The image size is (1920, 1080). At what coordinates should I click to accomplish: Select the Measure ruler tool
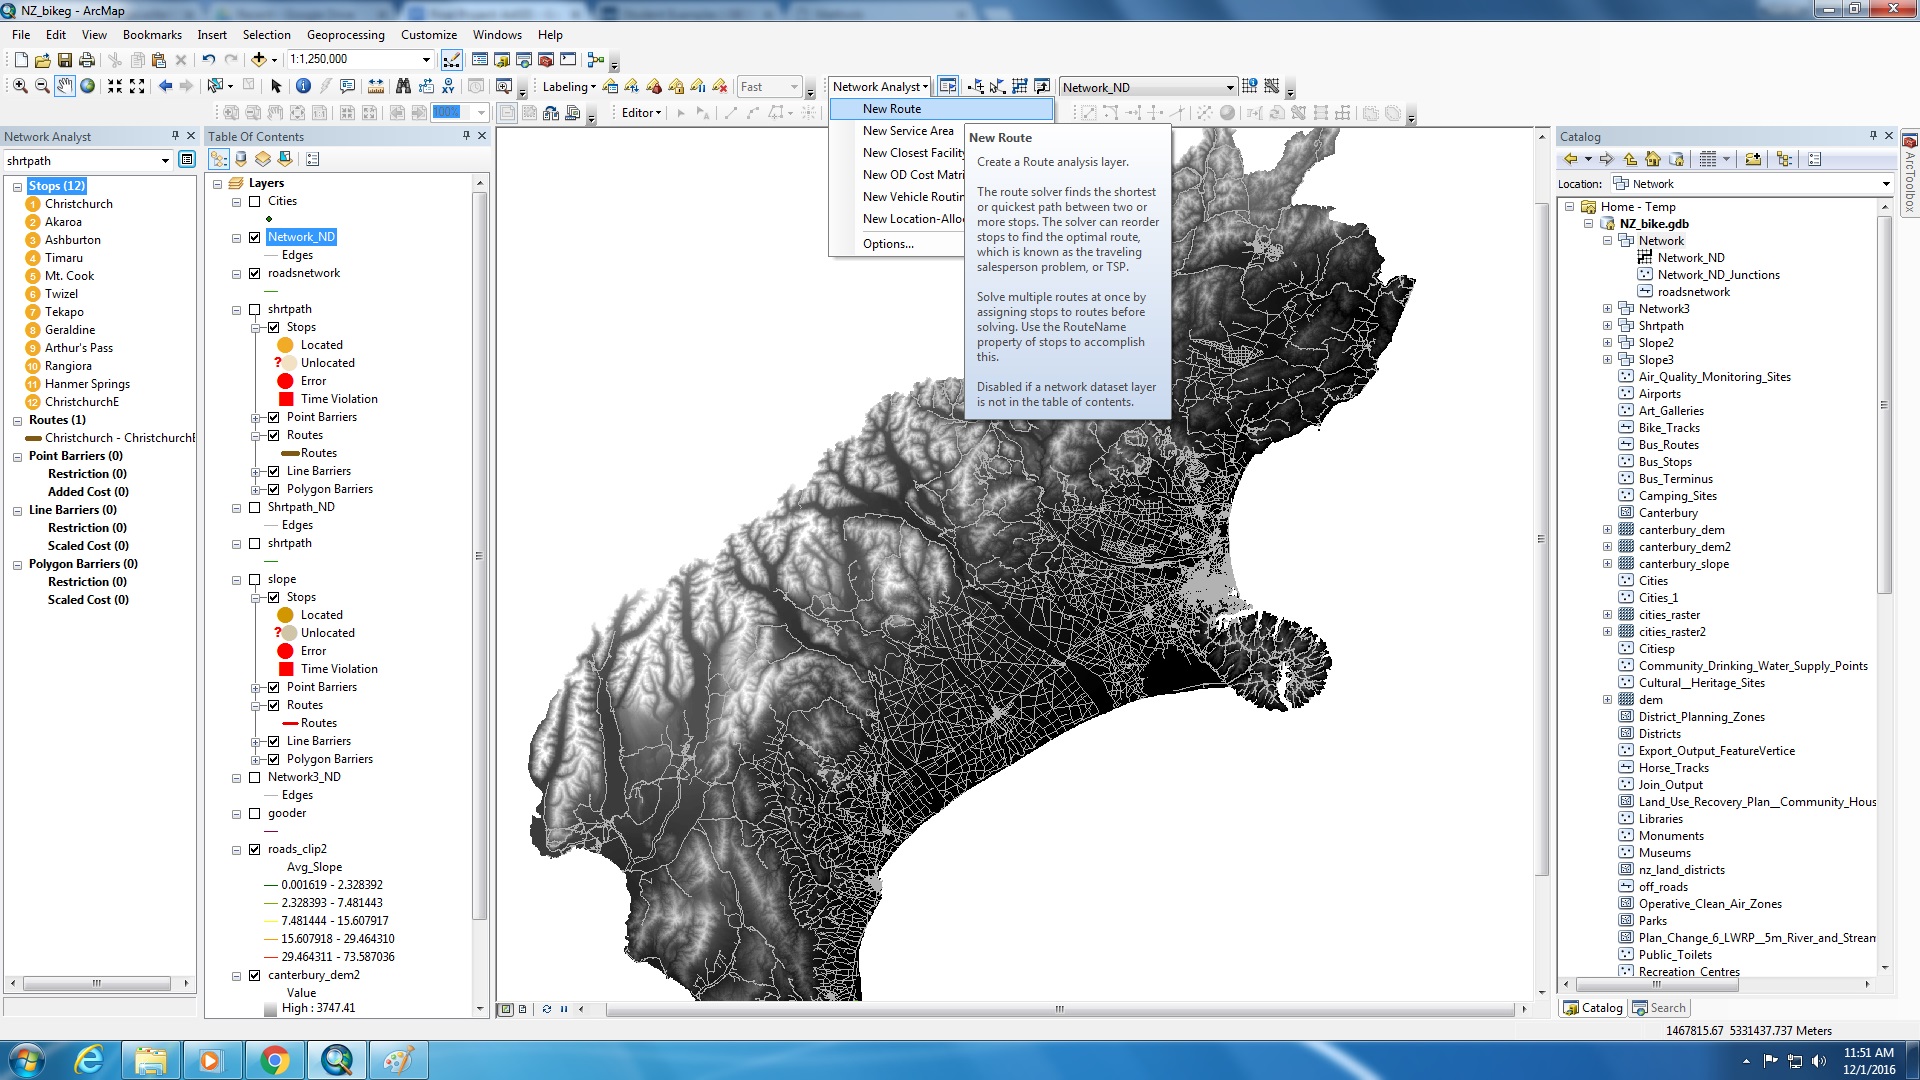pyautogui.click(x=376, y=86)
